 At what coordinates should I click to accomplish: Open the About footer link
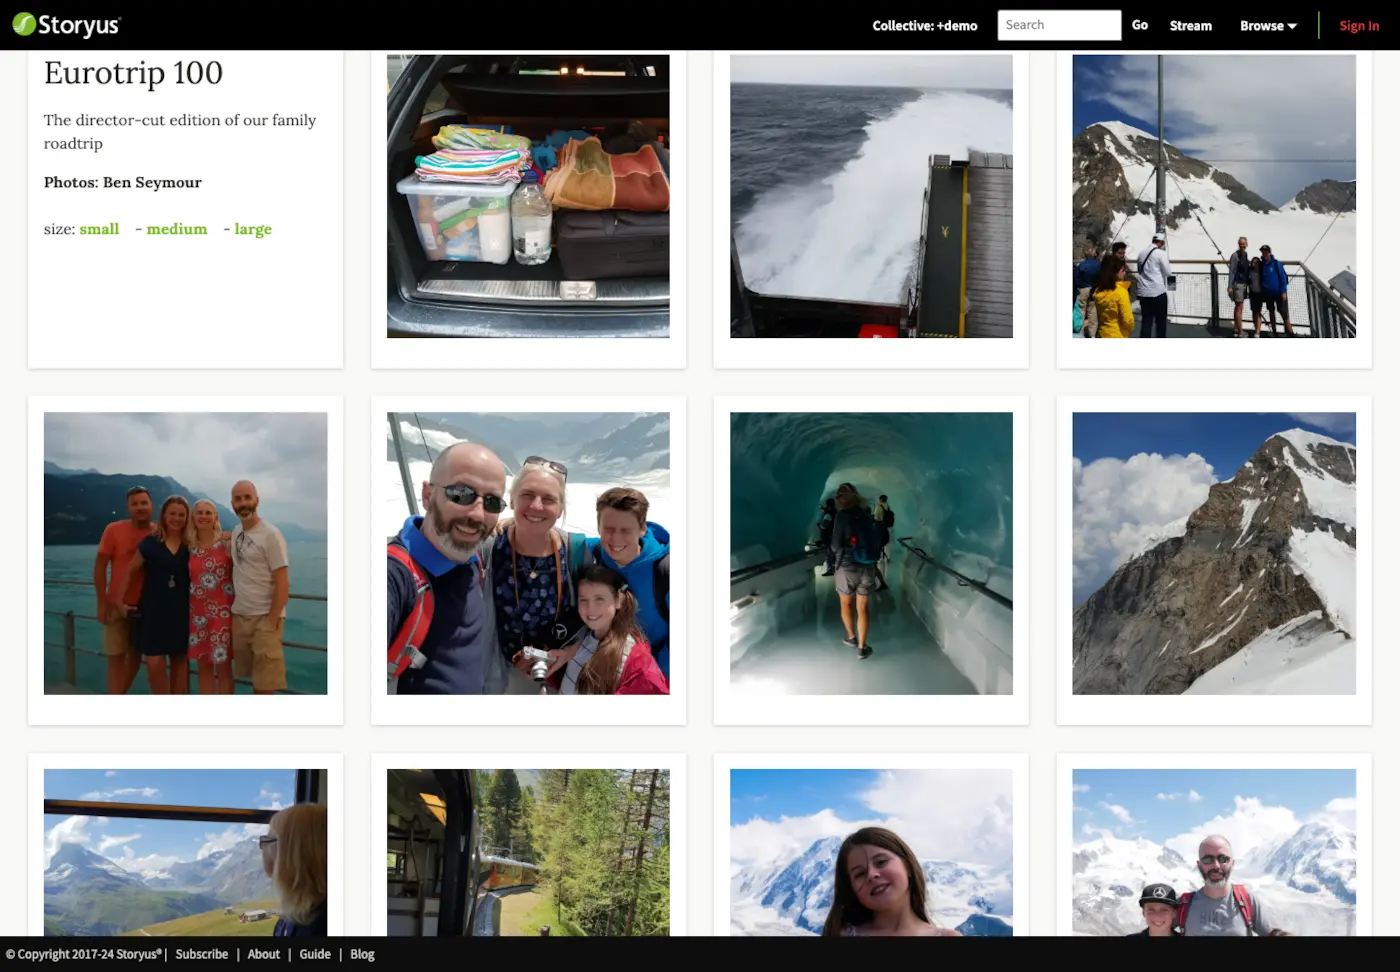tap(264, 954)
